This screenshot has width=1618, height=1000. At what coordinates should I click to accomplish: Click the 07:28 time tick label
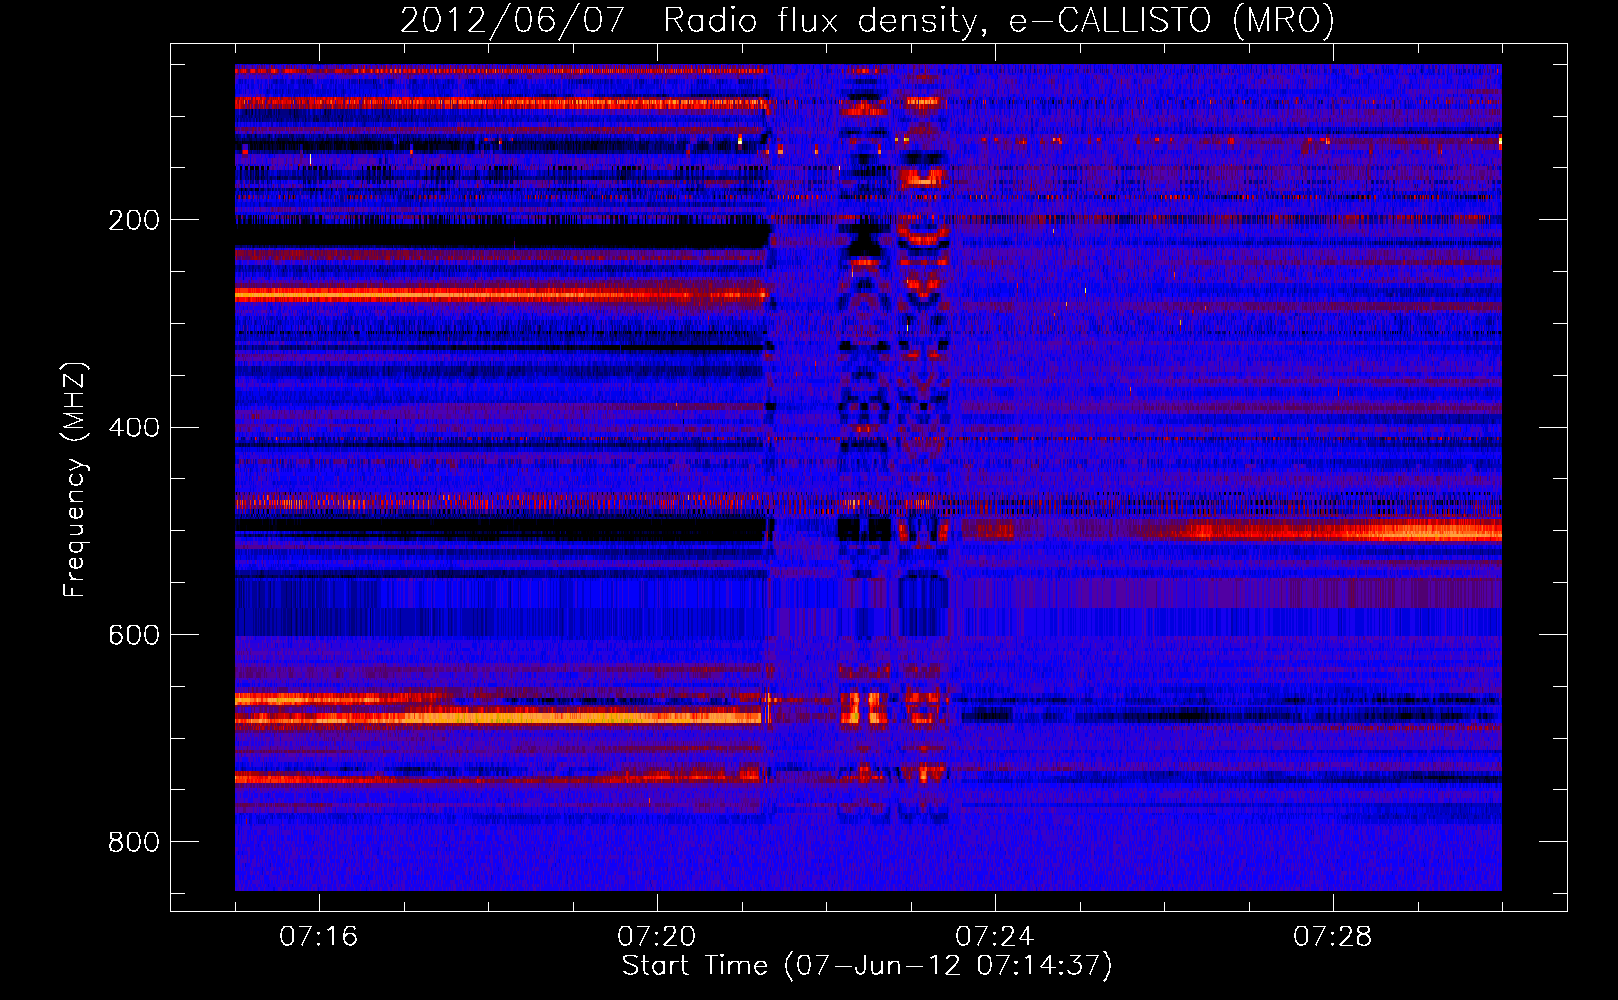1333,937
